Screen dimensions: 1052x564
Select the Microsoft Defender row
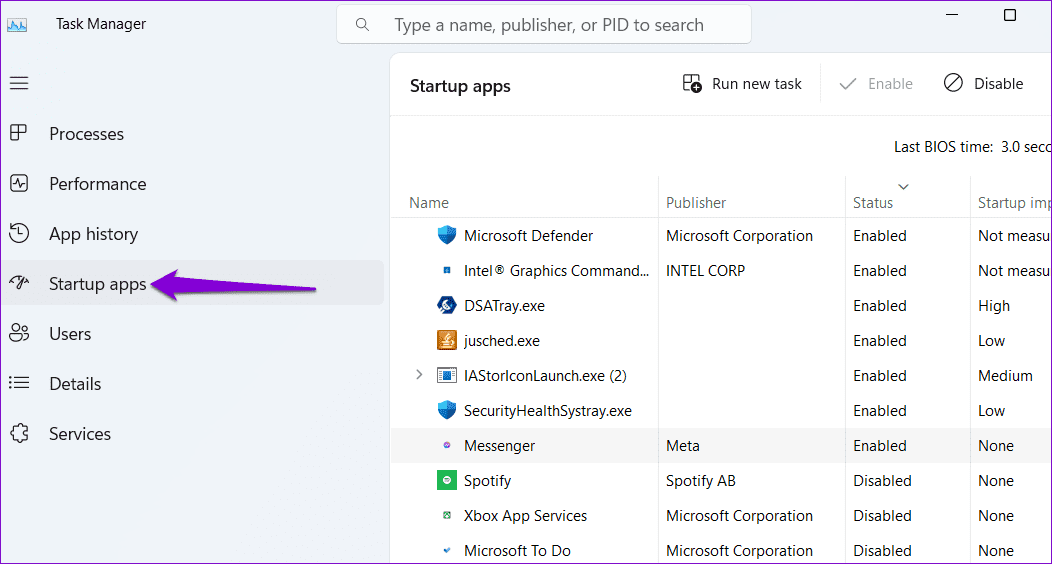(x=721, y=235)
